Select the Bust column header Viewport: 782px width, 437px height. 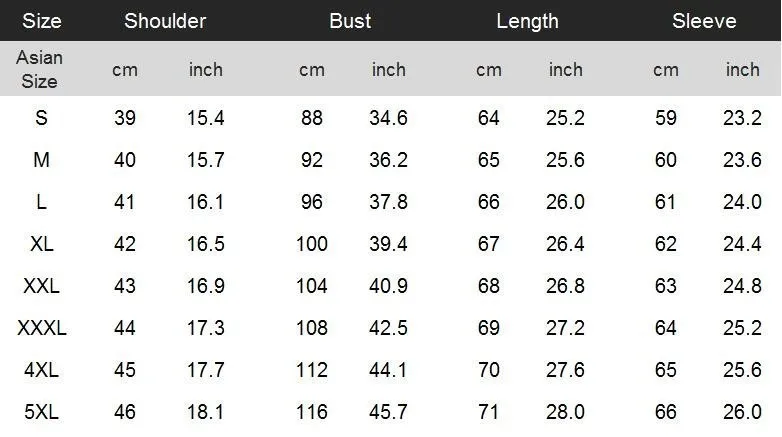pos(350,21)
